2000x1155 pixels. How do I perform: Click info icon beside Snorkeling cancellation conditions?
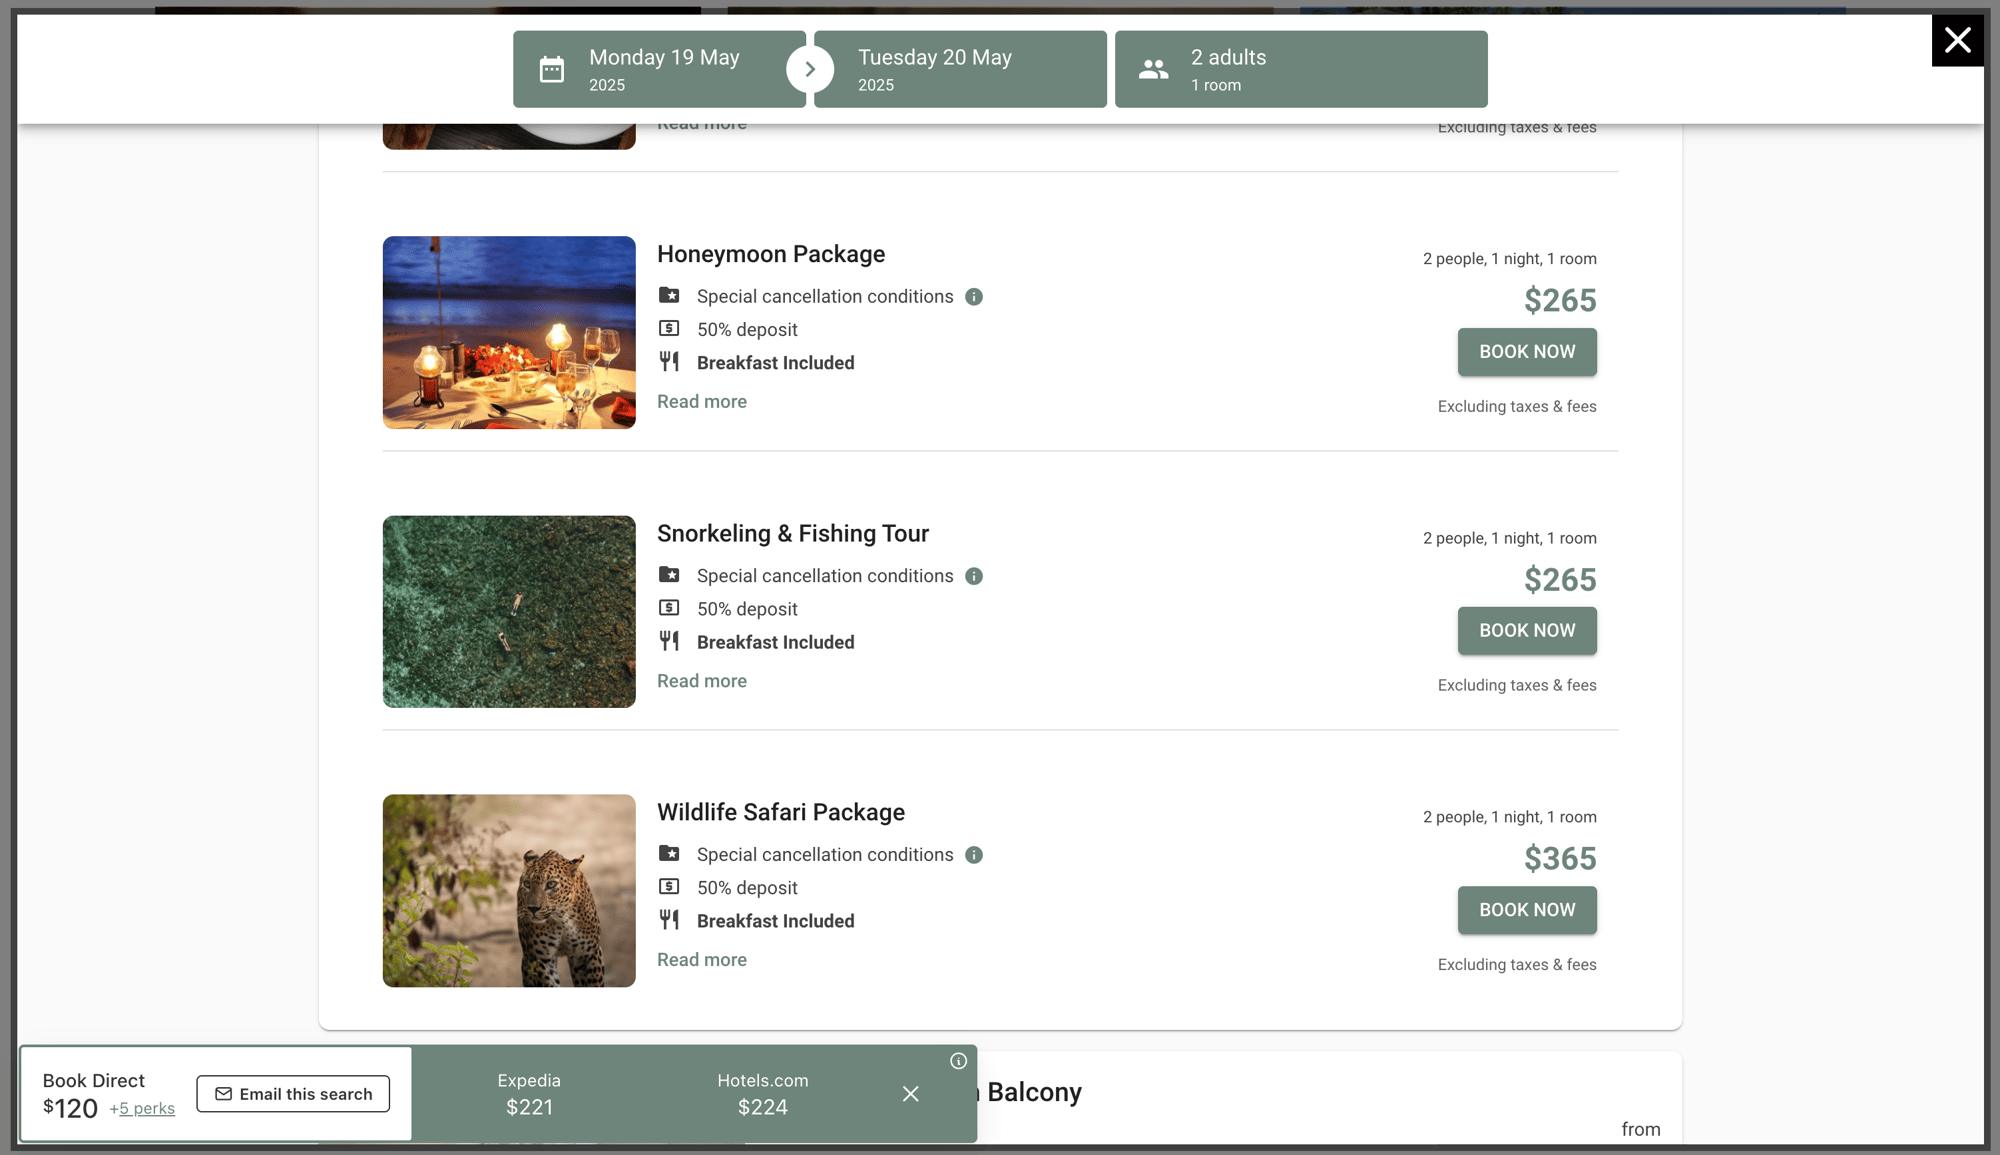pyautogui.click(x=974, y=576)
